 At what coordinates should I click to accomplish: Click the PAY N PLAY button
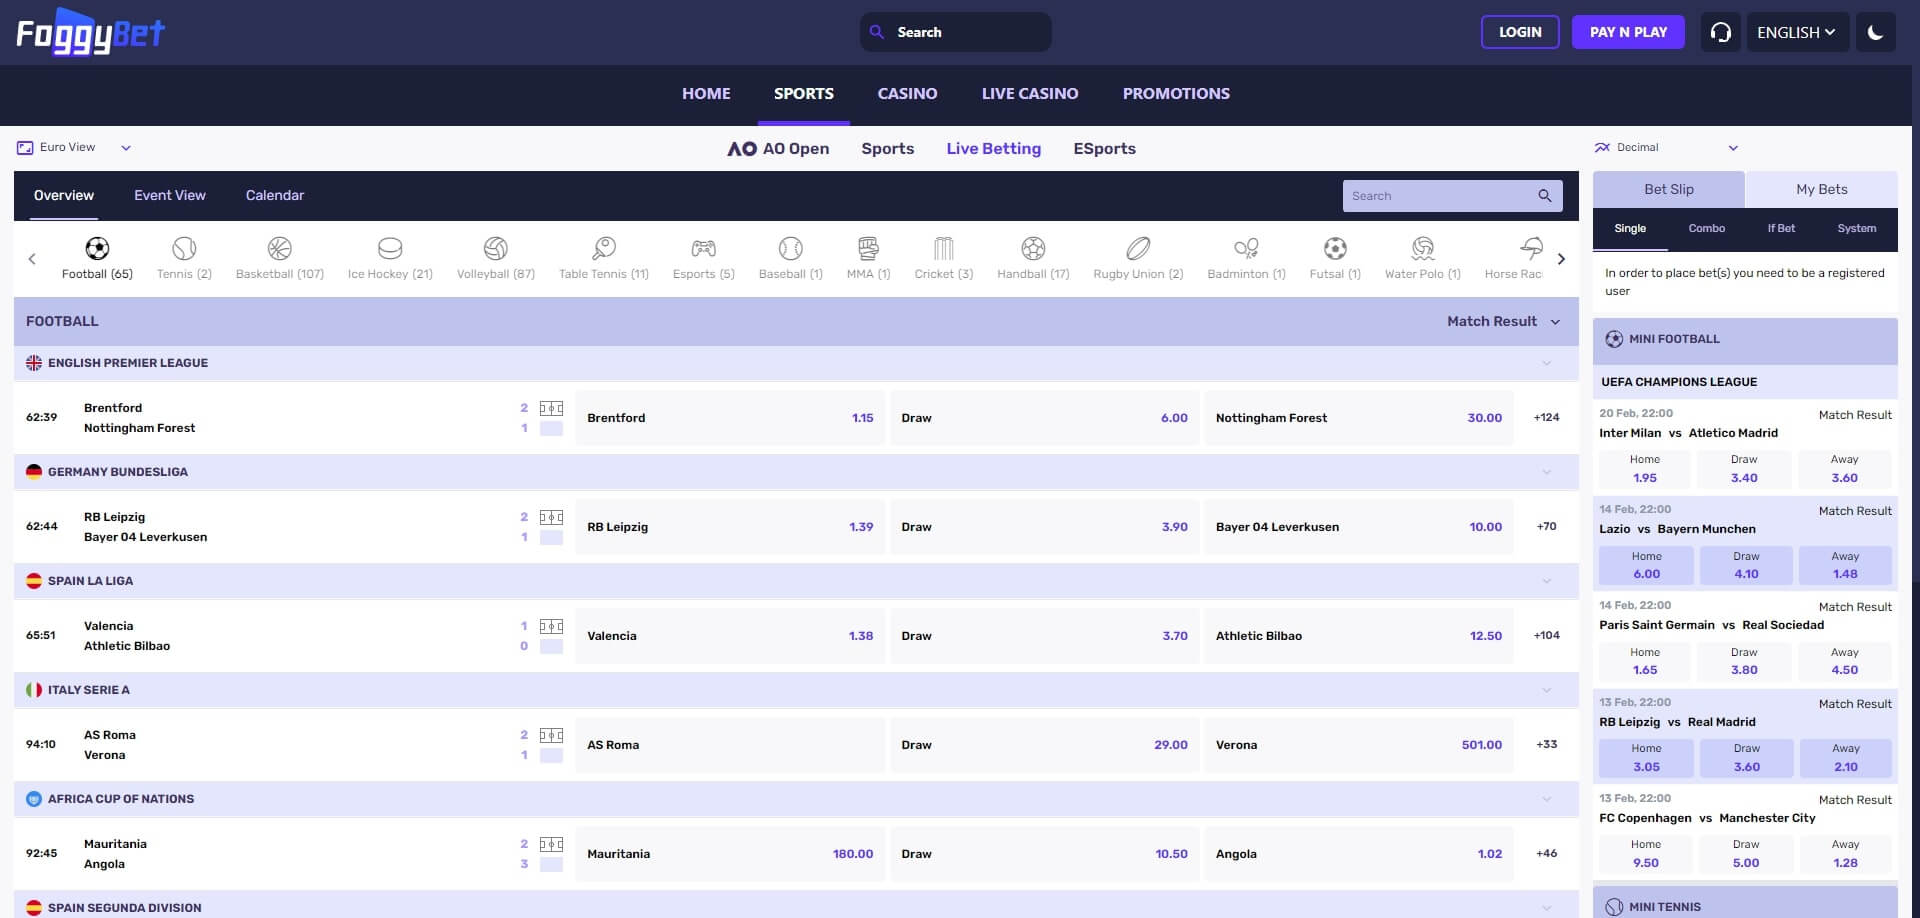[x=1628, y=31]
